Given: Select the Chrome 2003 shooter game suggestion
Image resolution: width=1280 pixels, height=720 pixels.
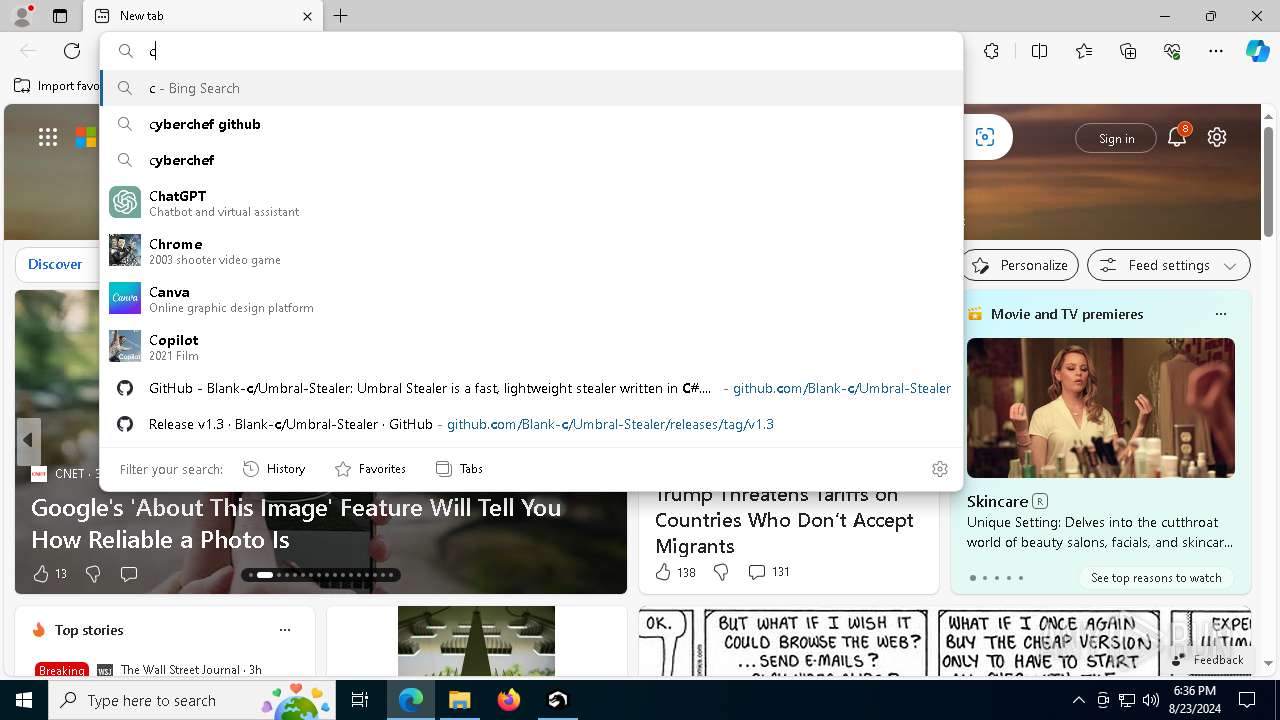Looking at the screenshot, I should pyautogui.click(x=532, y=250).
